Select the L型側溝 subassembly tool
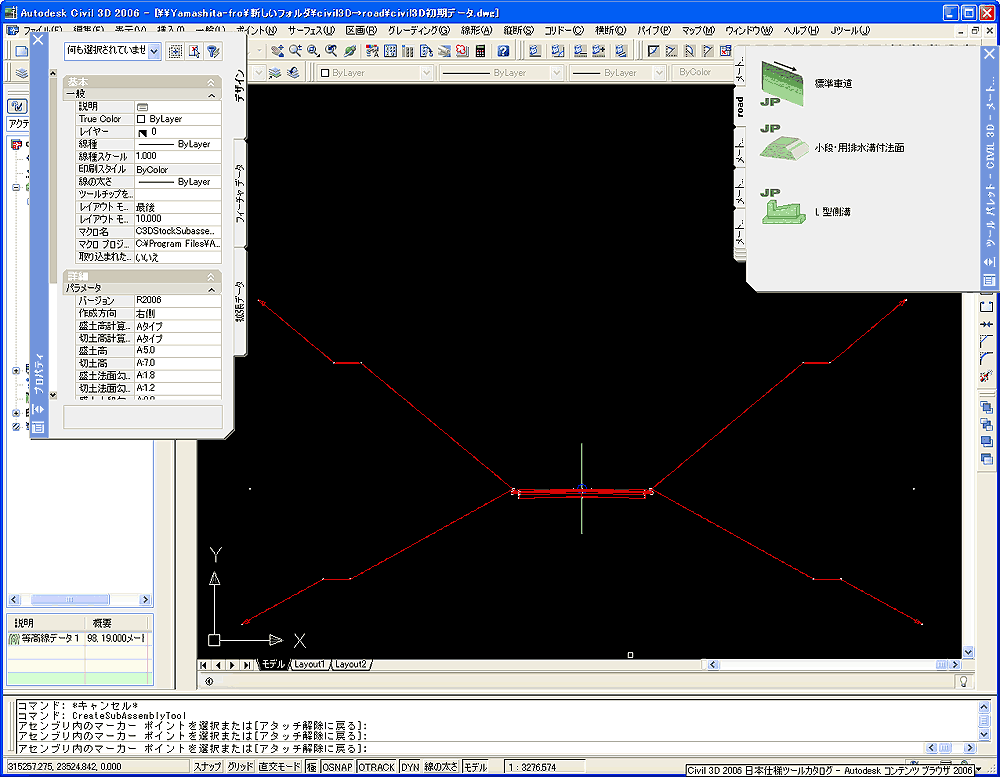 click(806, 211)
